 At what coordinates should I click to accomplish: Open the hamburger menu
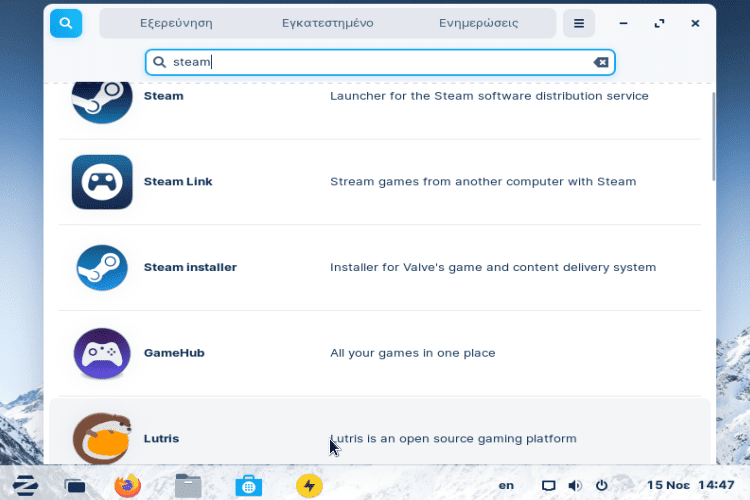tap(579, 23)
